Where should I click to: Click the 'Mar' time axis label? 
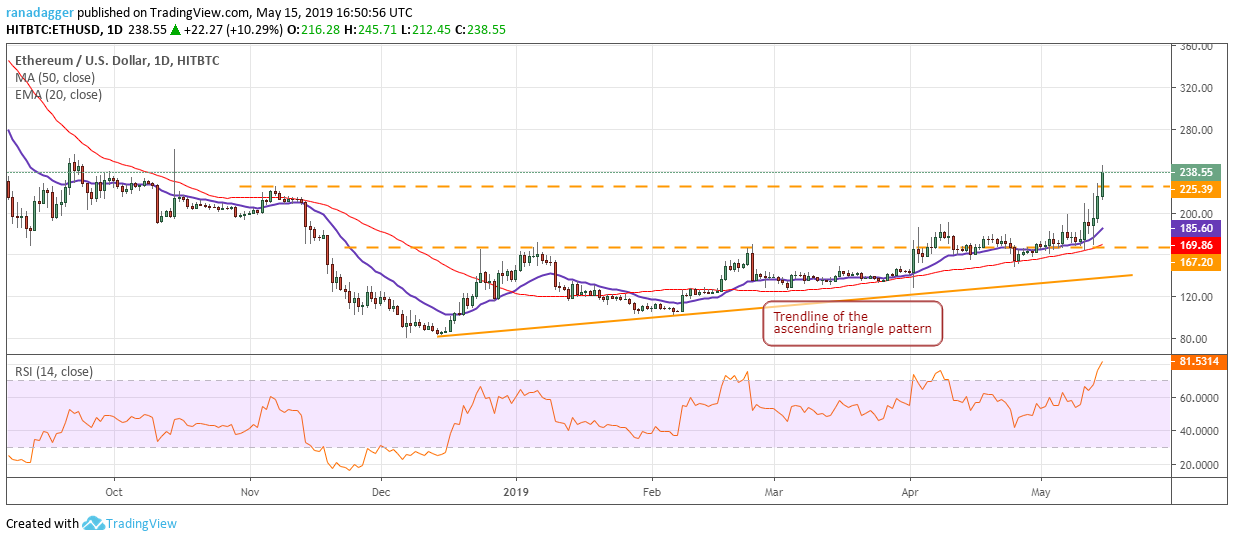pos(773,492)
